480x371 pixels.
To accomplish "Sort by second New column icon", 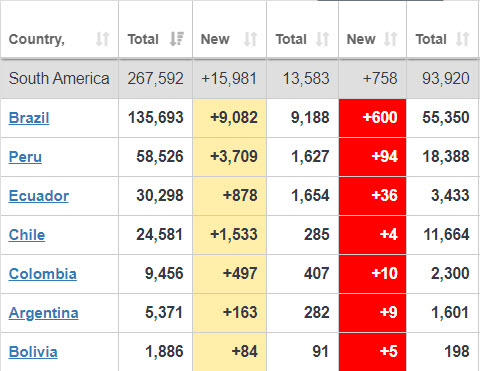I will [x=390, y=39].
